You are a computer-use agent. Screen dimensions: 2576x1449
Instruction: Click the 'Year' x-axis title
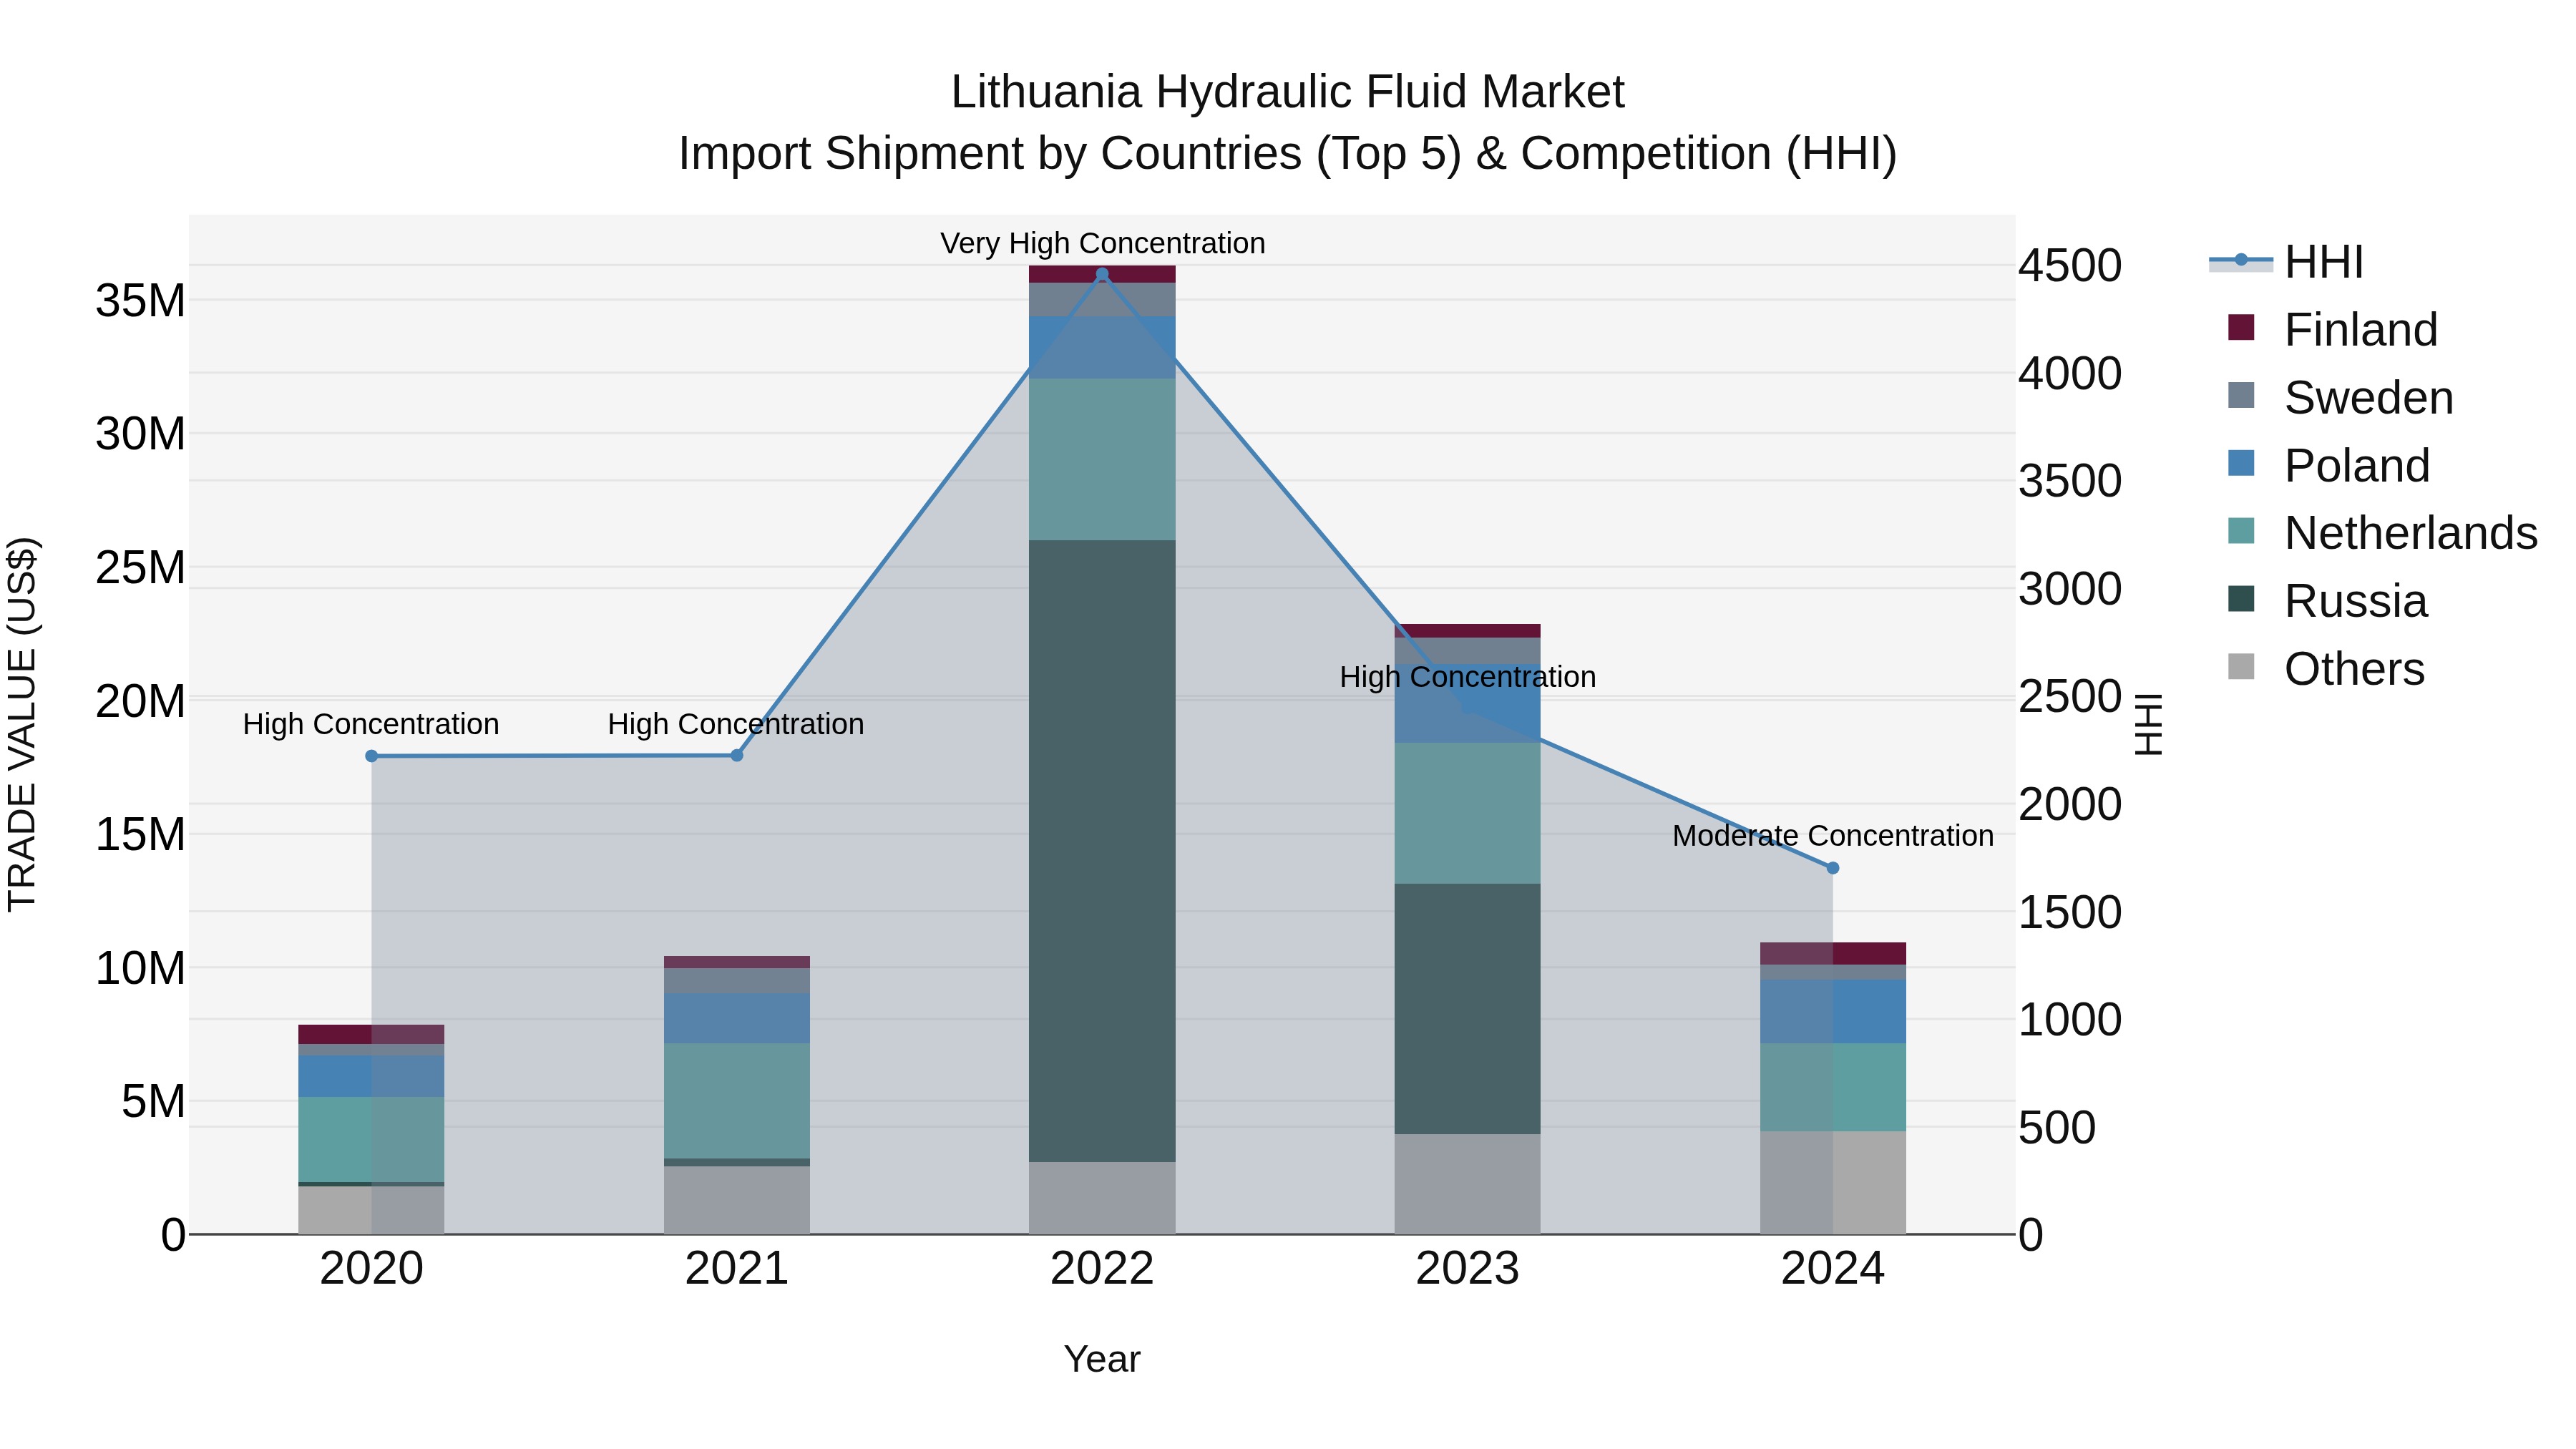[1102, 1359]
